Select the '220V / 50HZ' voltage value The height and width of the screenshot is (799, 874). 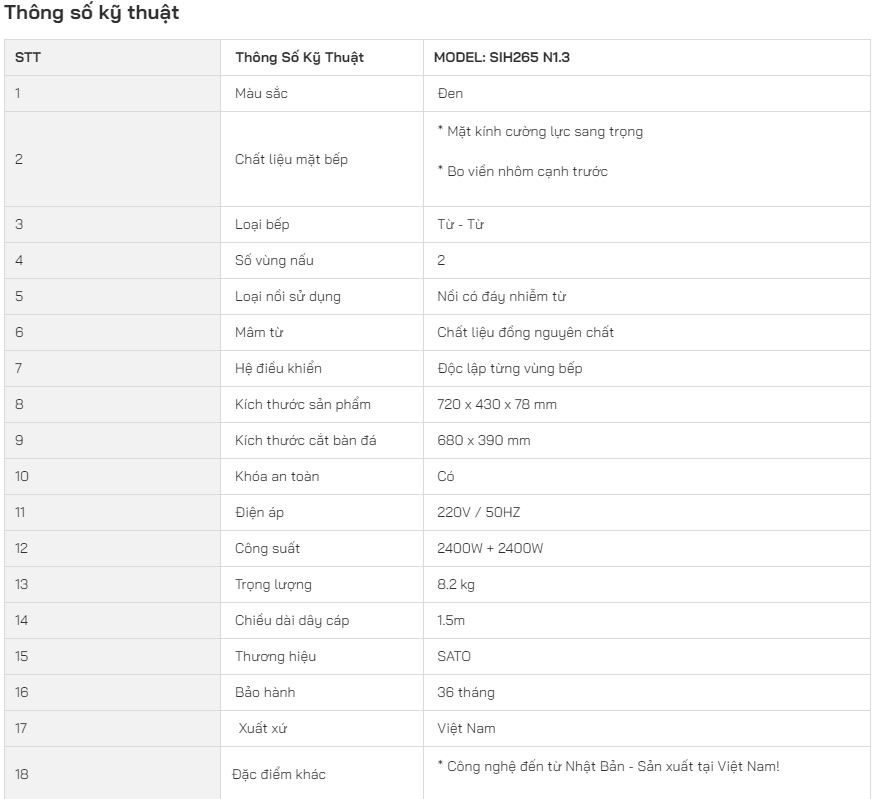(x=478, y=512)
